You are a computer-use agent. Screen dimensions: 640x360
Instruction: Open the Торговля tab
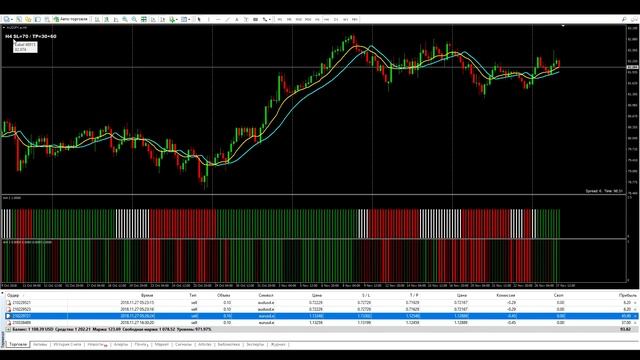18,344
